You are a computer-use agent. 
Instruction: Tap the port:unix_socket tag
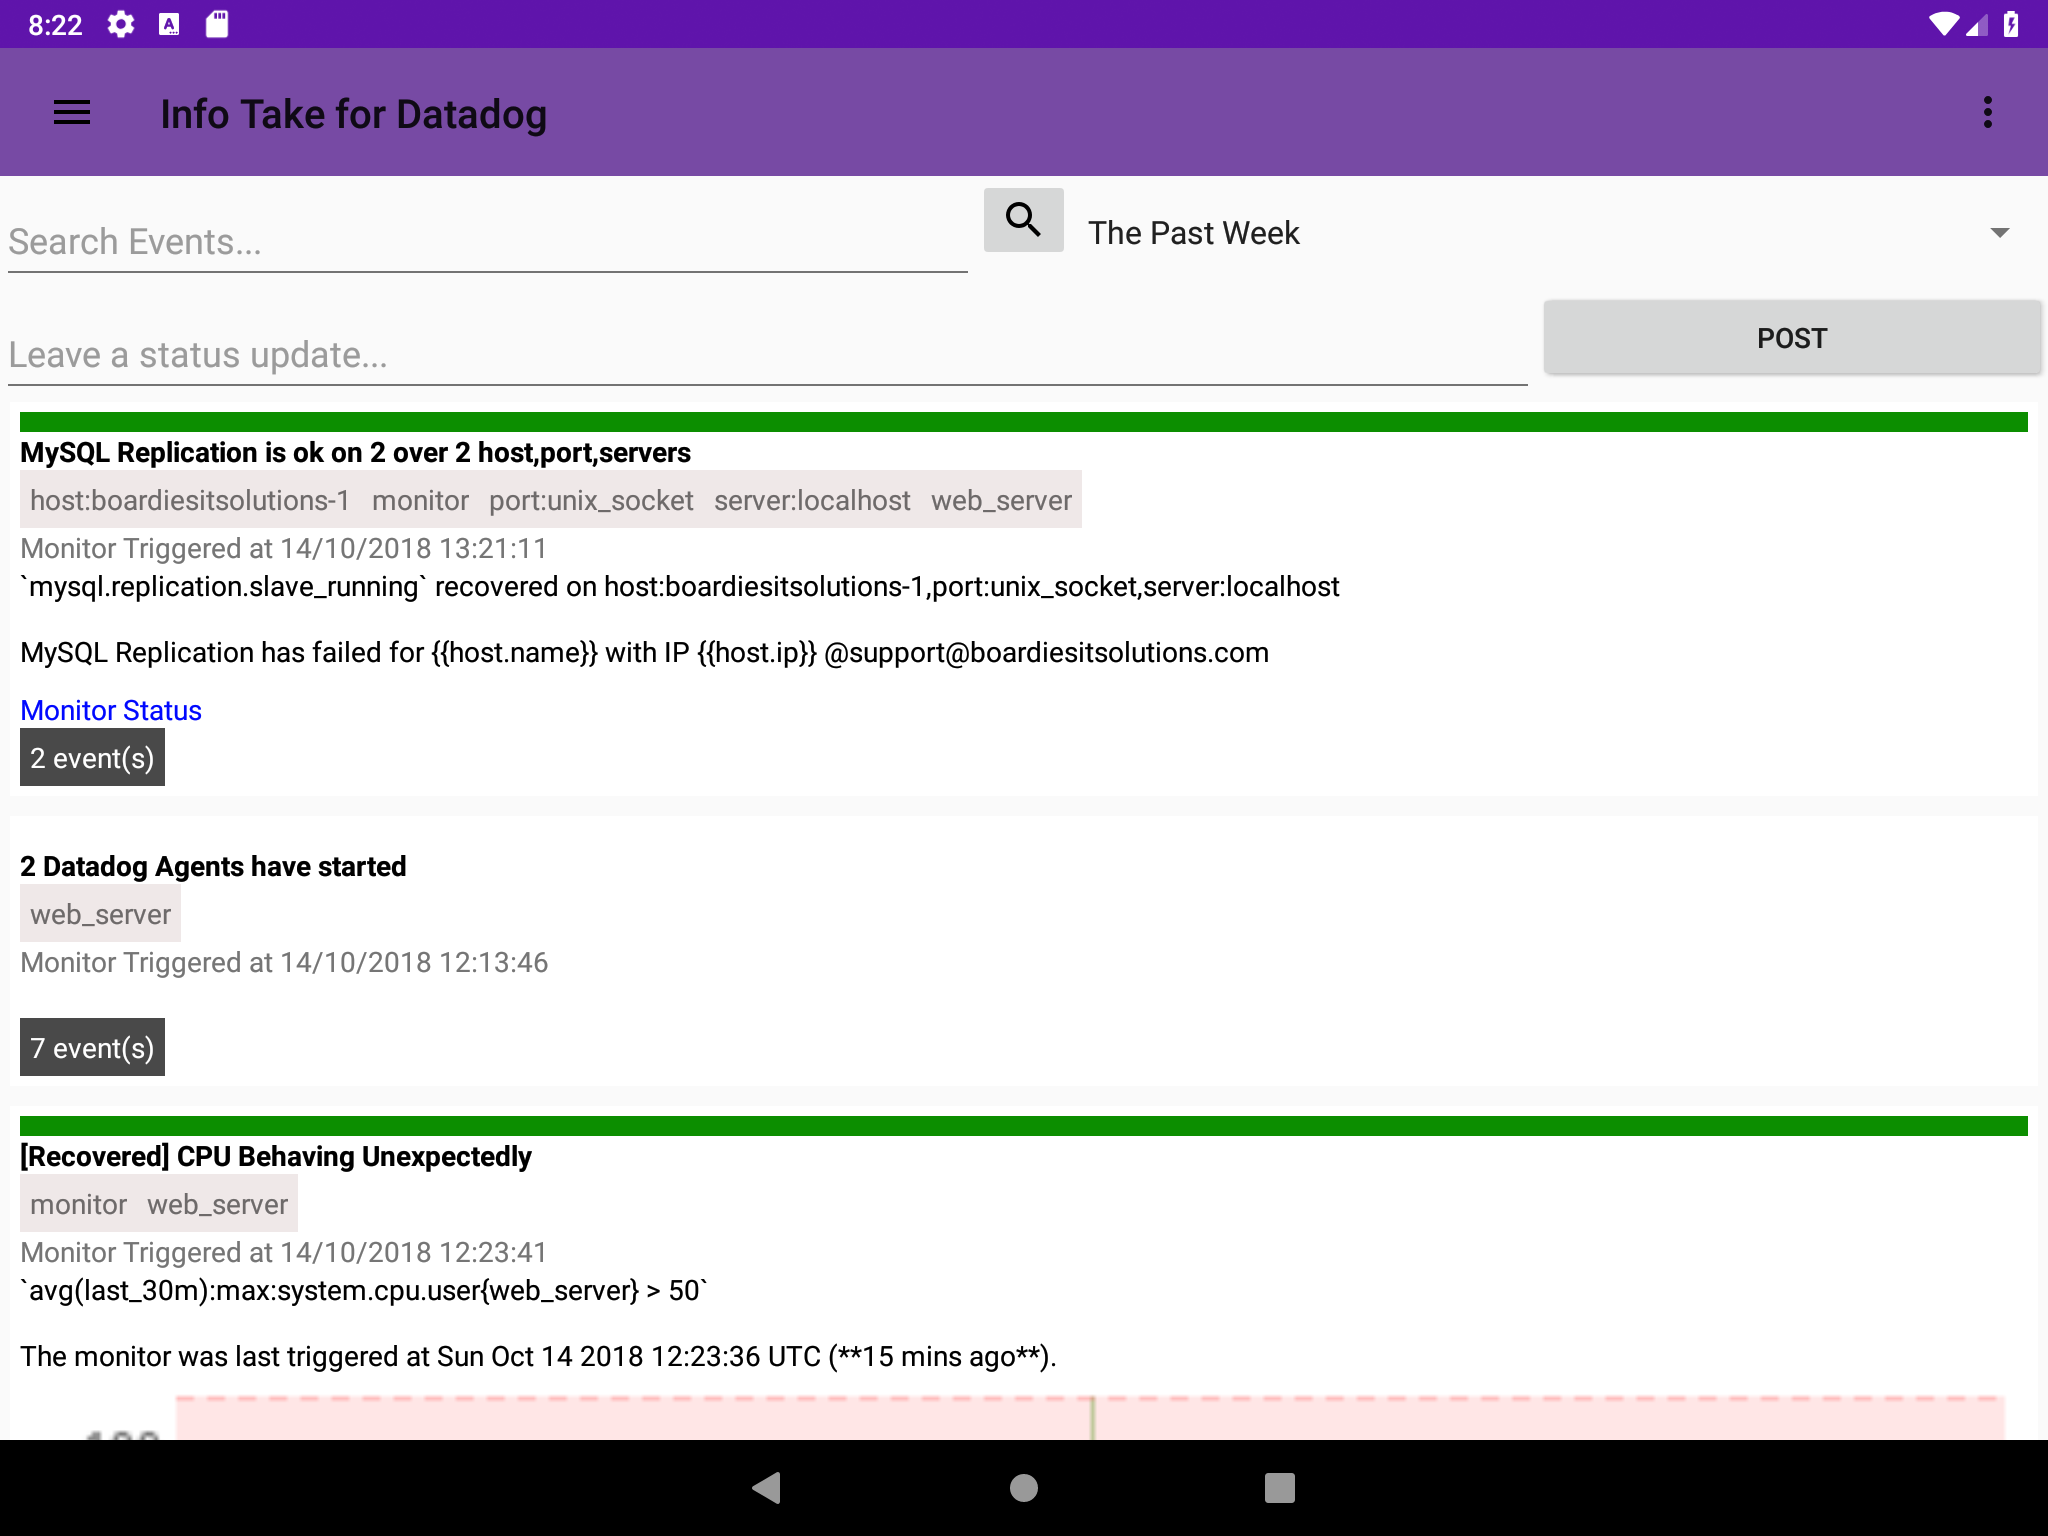tap(591, 501)
